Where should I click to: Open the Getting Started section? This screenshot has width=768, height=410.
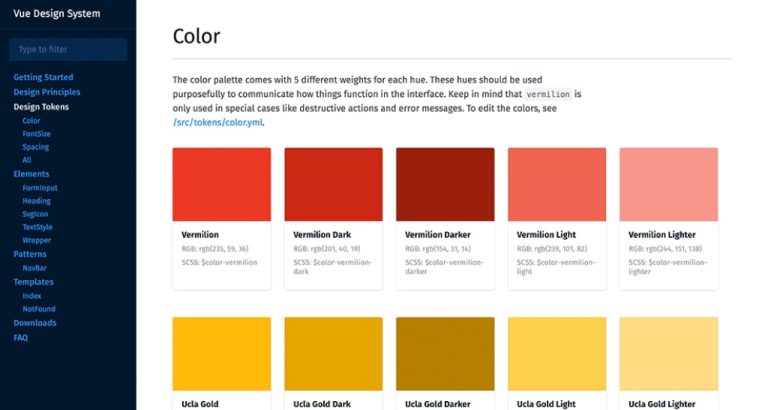[x=43, y=77]
